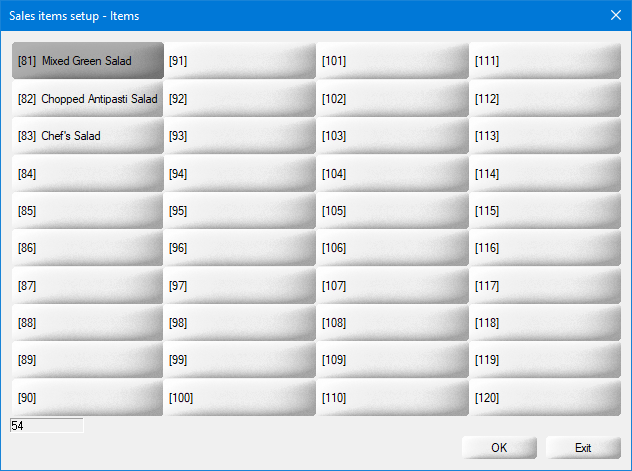Pick item slot 111

click(545, 61)
